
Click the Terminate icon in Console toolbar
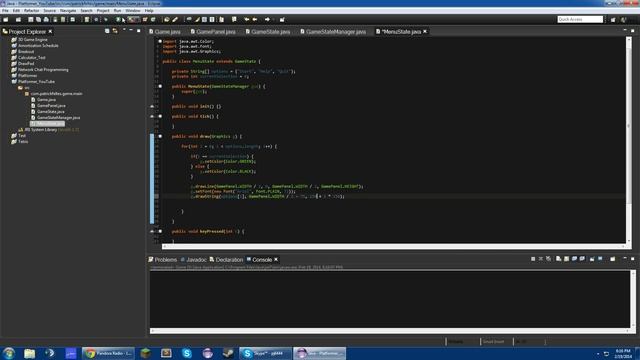pos(533,259)
